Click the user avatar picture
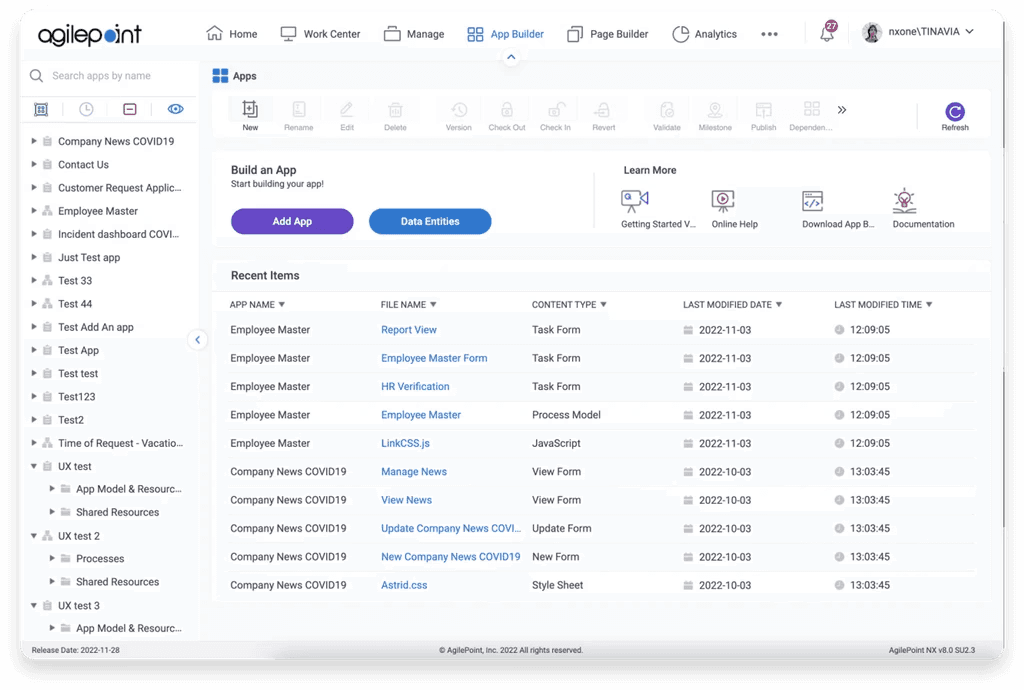 point(872,32)
